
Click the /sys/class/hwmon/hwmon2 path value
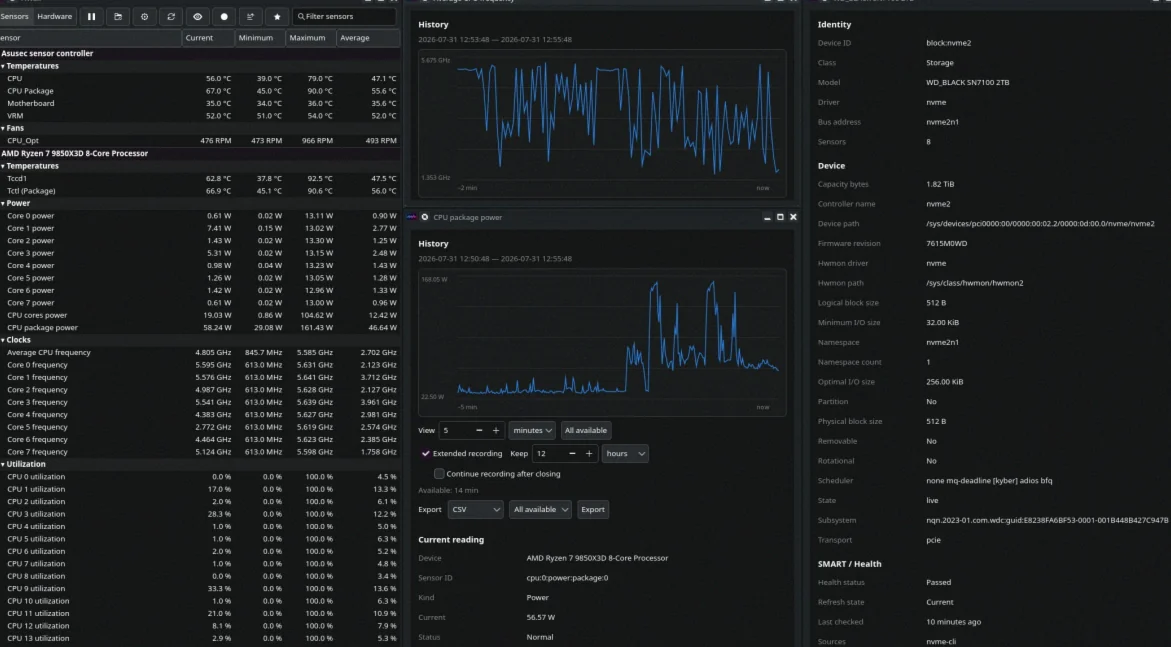pos(975,283)
